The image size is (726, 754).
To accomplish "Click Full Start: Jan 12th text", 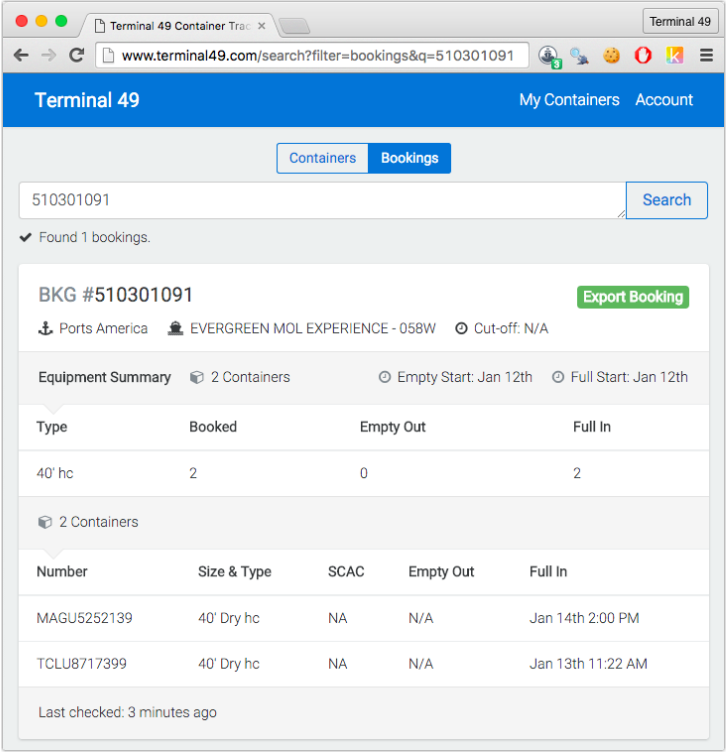I will [x=629, y=377].
